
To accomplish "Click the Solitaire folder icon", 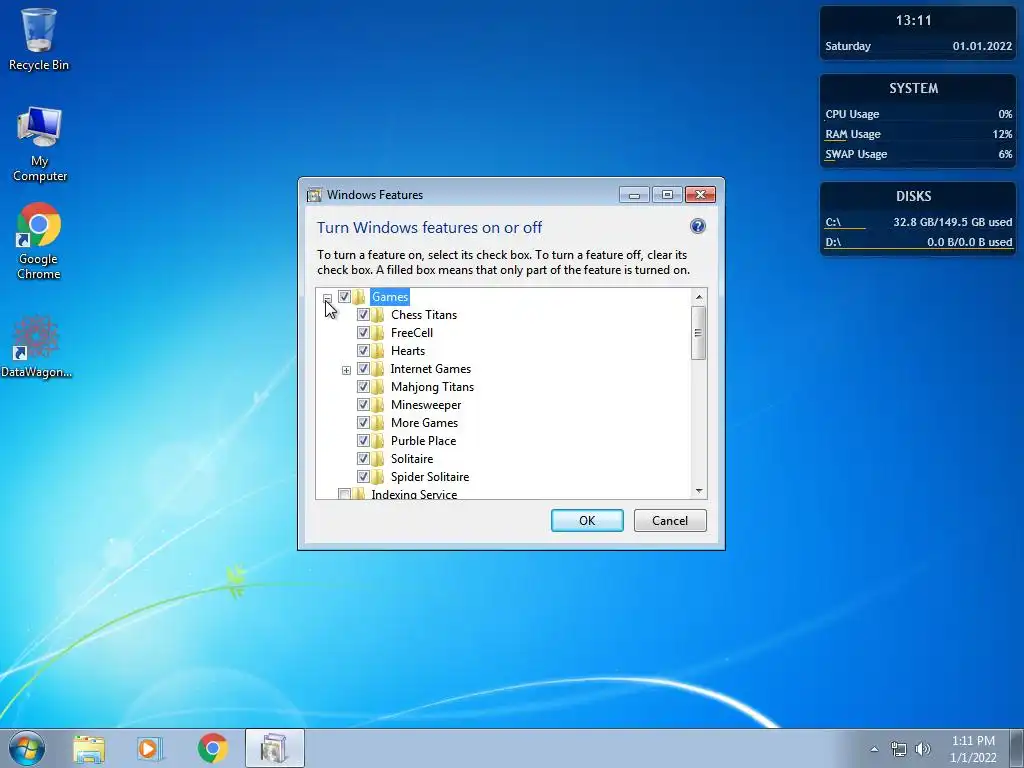I will tap(378, 458).
